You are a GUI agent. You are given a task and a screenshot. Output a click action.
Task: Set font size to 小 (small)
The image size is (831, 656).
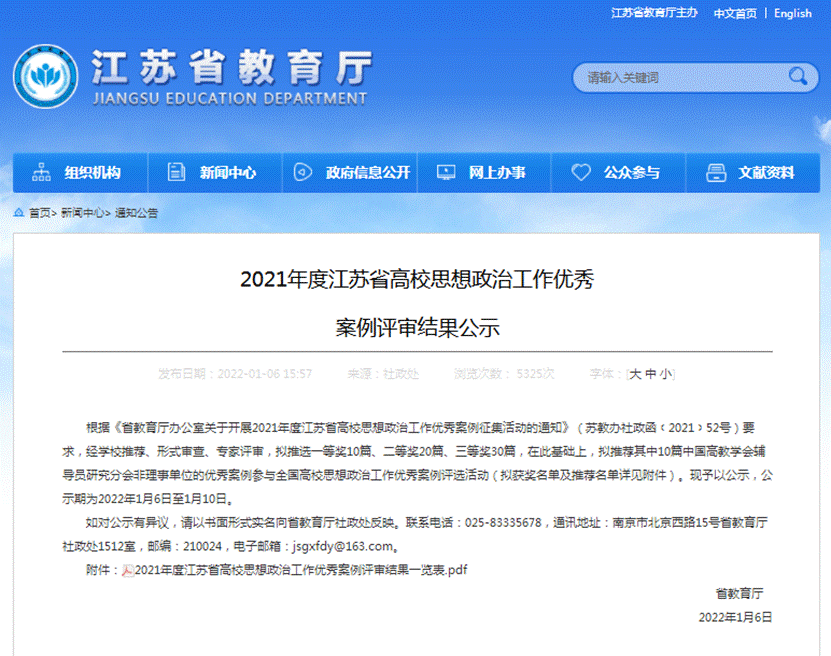pos(665,374)
